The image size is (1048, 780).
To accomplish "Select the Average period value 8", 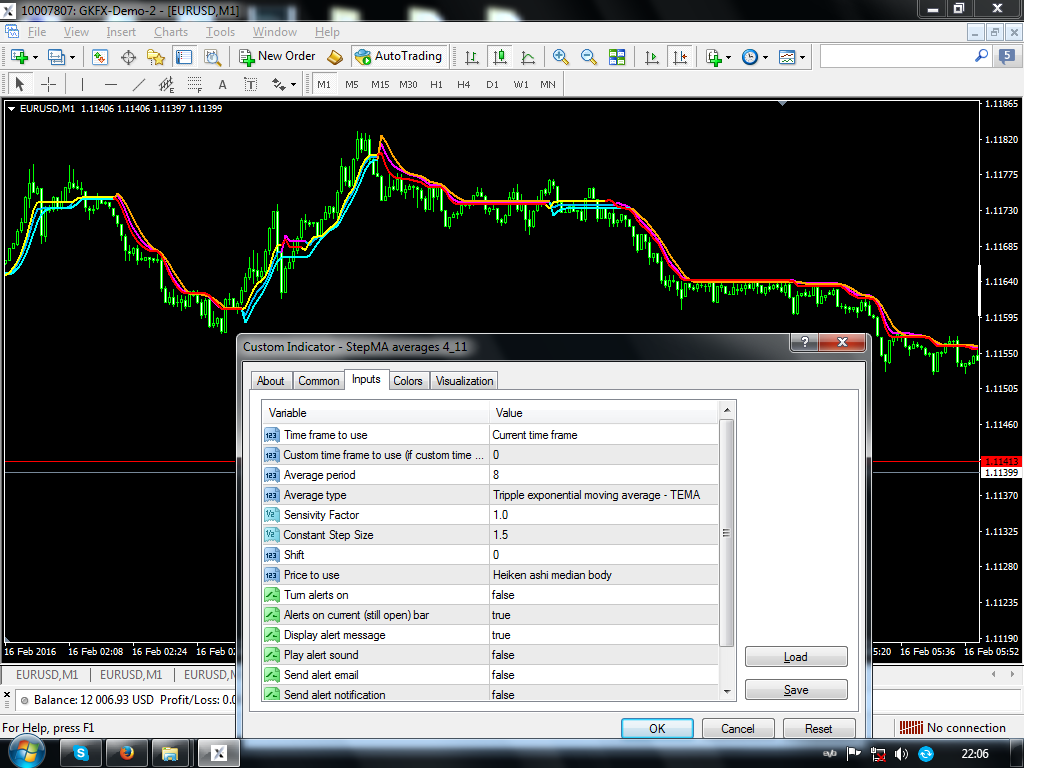I will coord(604,475).
